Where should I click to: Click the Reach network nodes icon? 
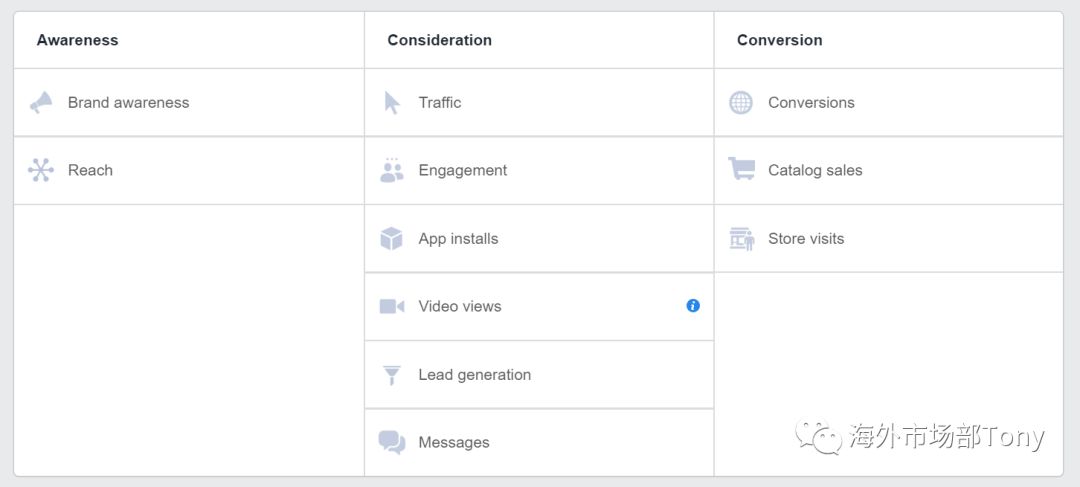[41, 170]
